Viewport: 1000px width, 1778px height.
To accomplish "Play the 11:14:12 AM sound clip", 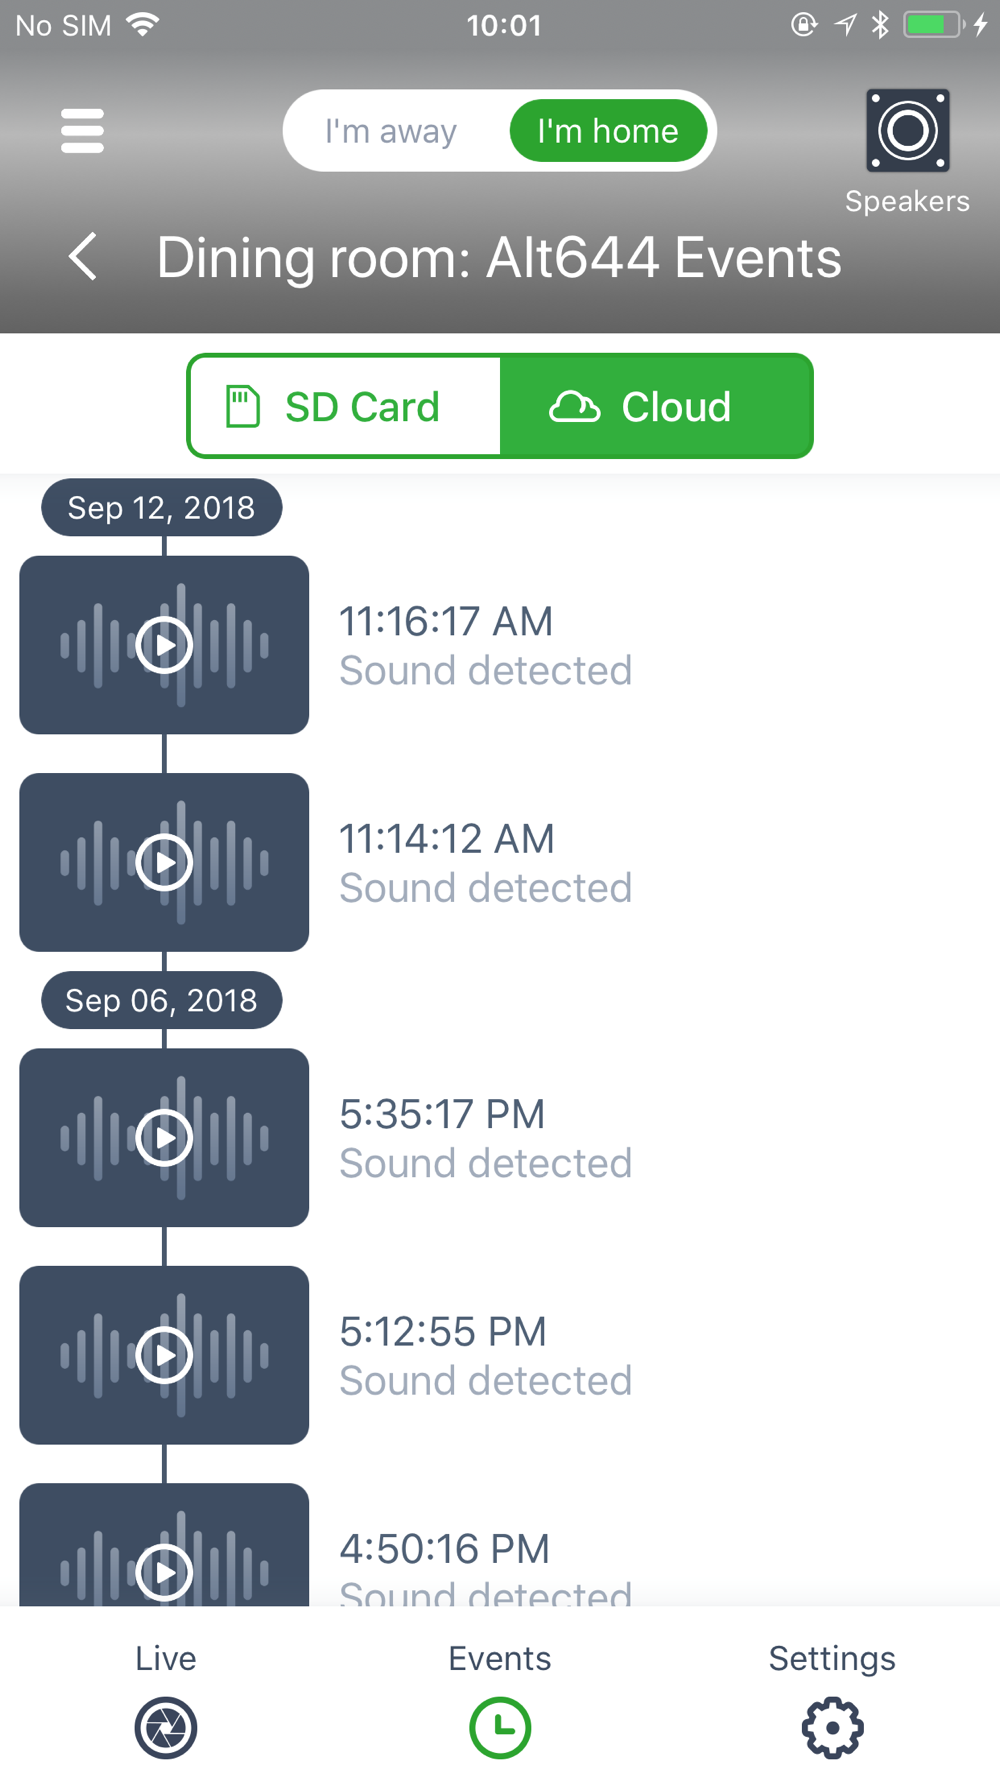I will pos(164,862).
